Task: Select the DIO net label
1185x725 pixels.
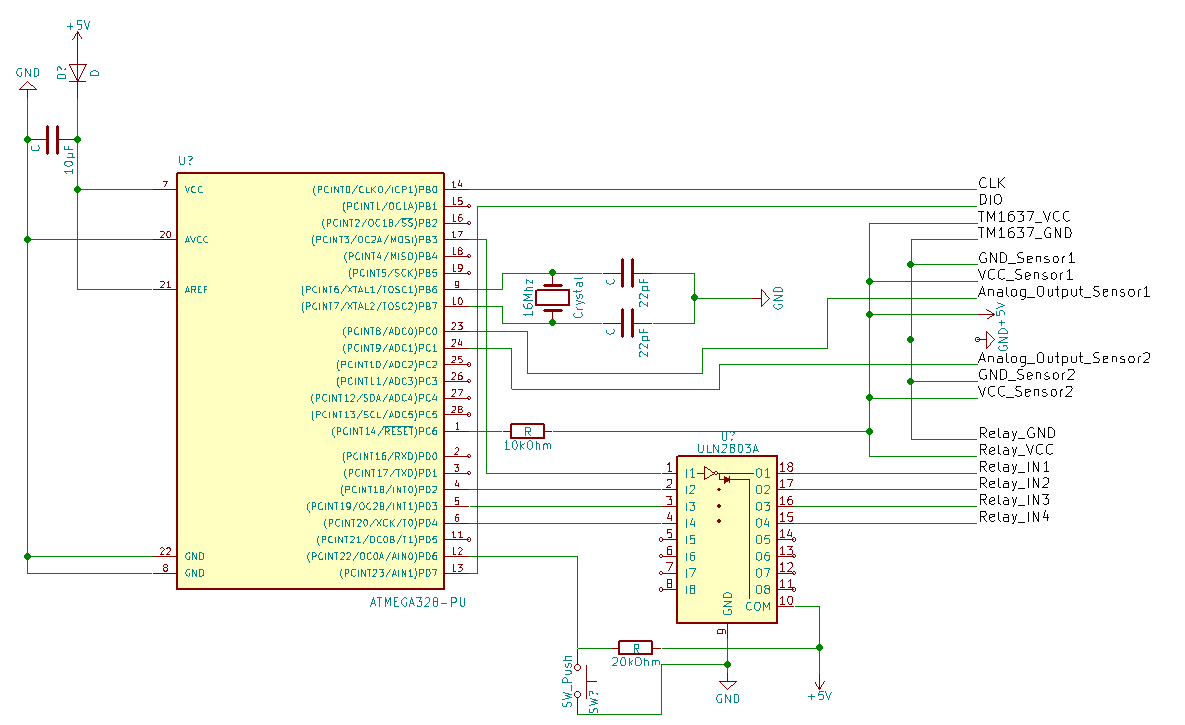Action: coord(990,199)
